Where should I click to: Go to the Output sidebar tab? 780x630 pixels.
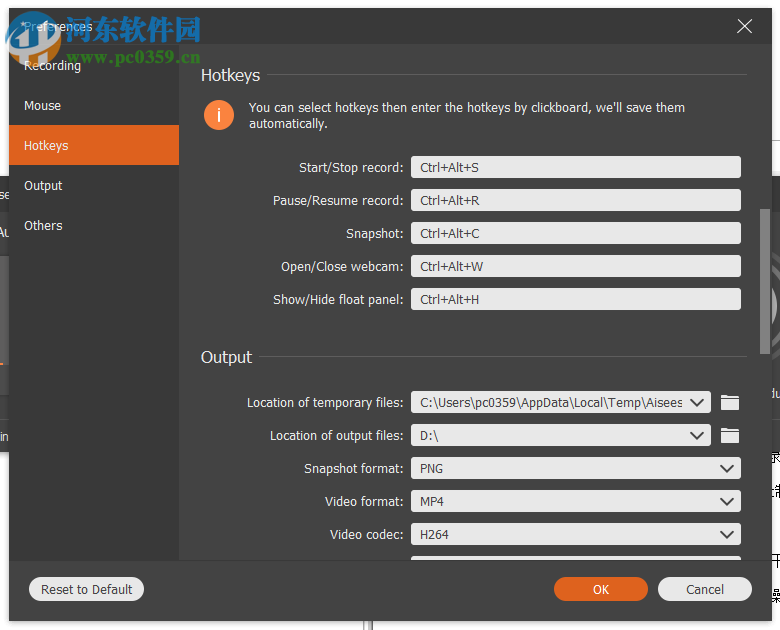tap(94, 186)
